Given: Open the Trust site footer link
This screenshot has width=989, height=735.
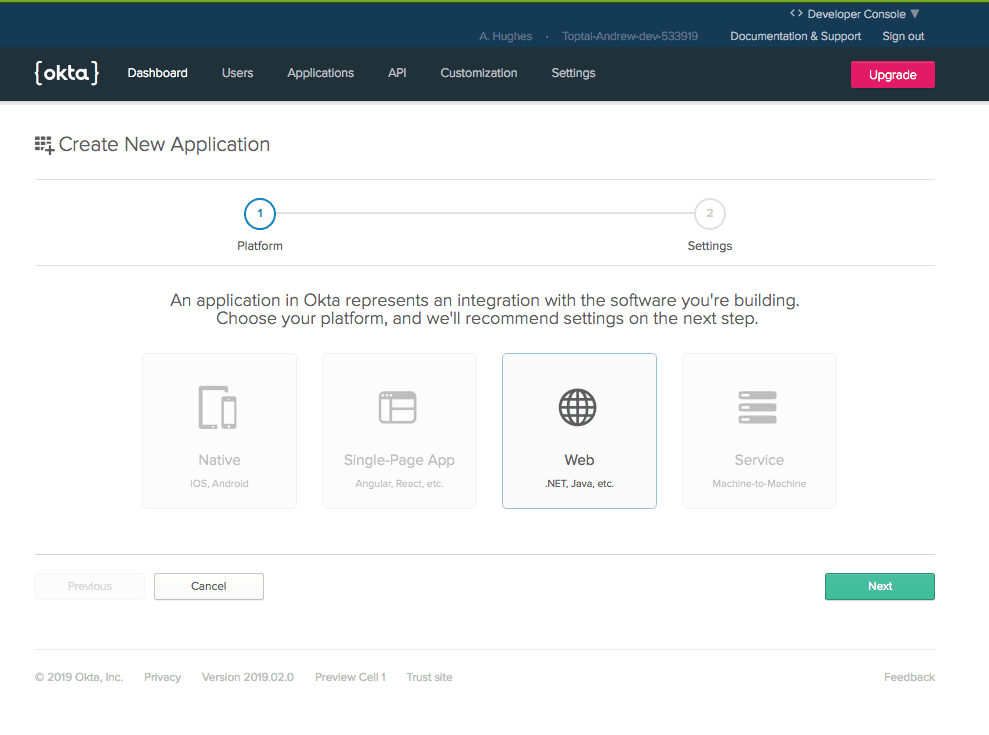Looking at the screenshot, I should point(429,677).
